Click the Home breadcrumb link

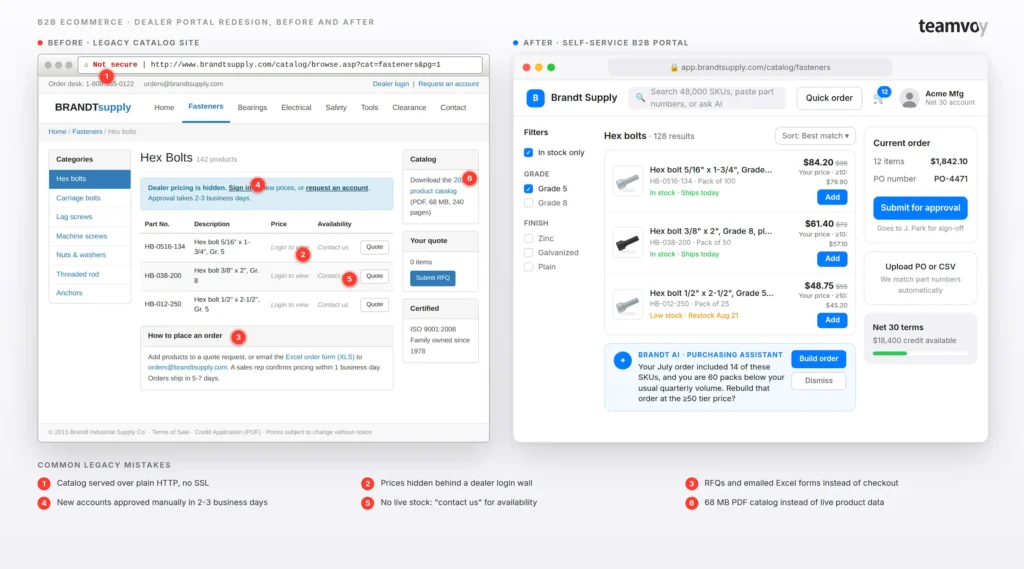pyautogui.click(x=57, y=132)
